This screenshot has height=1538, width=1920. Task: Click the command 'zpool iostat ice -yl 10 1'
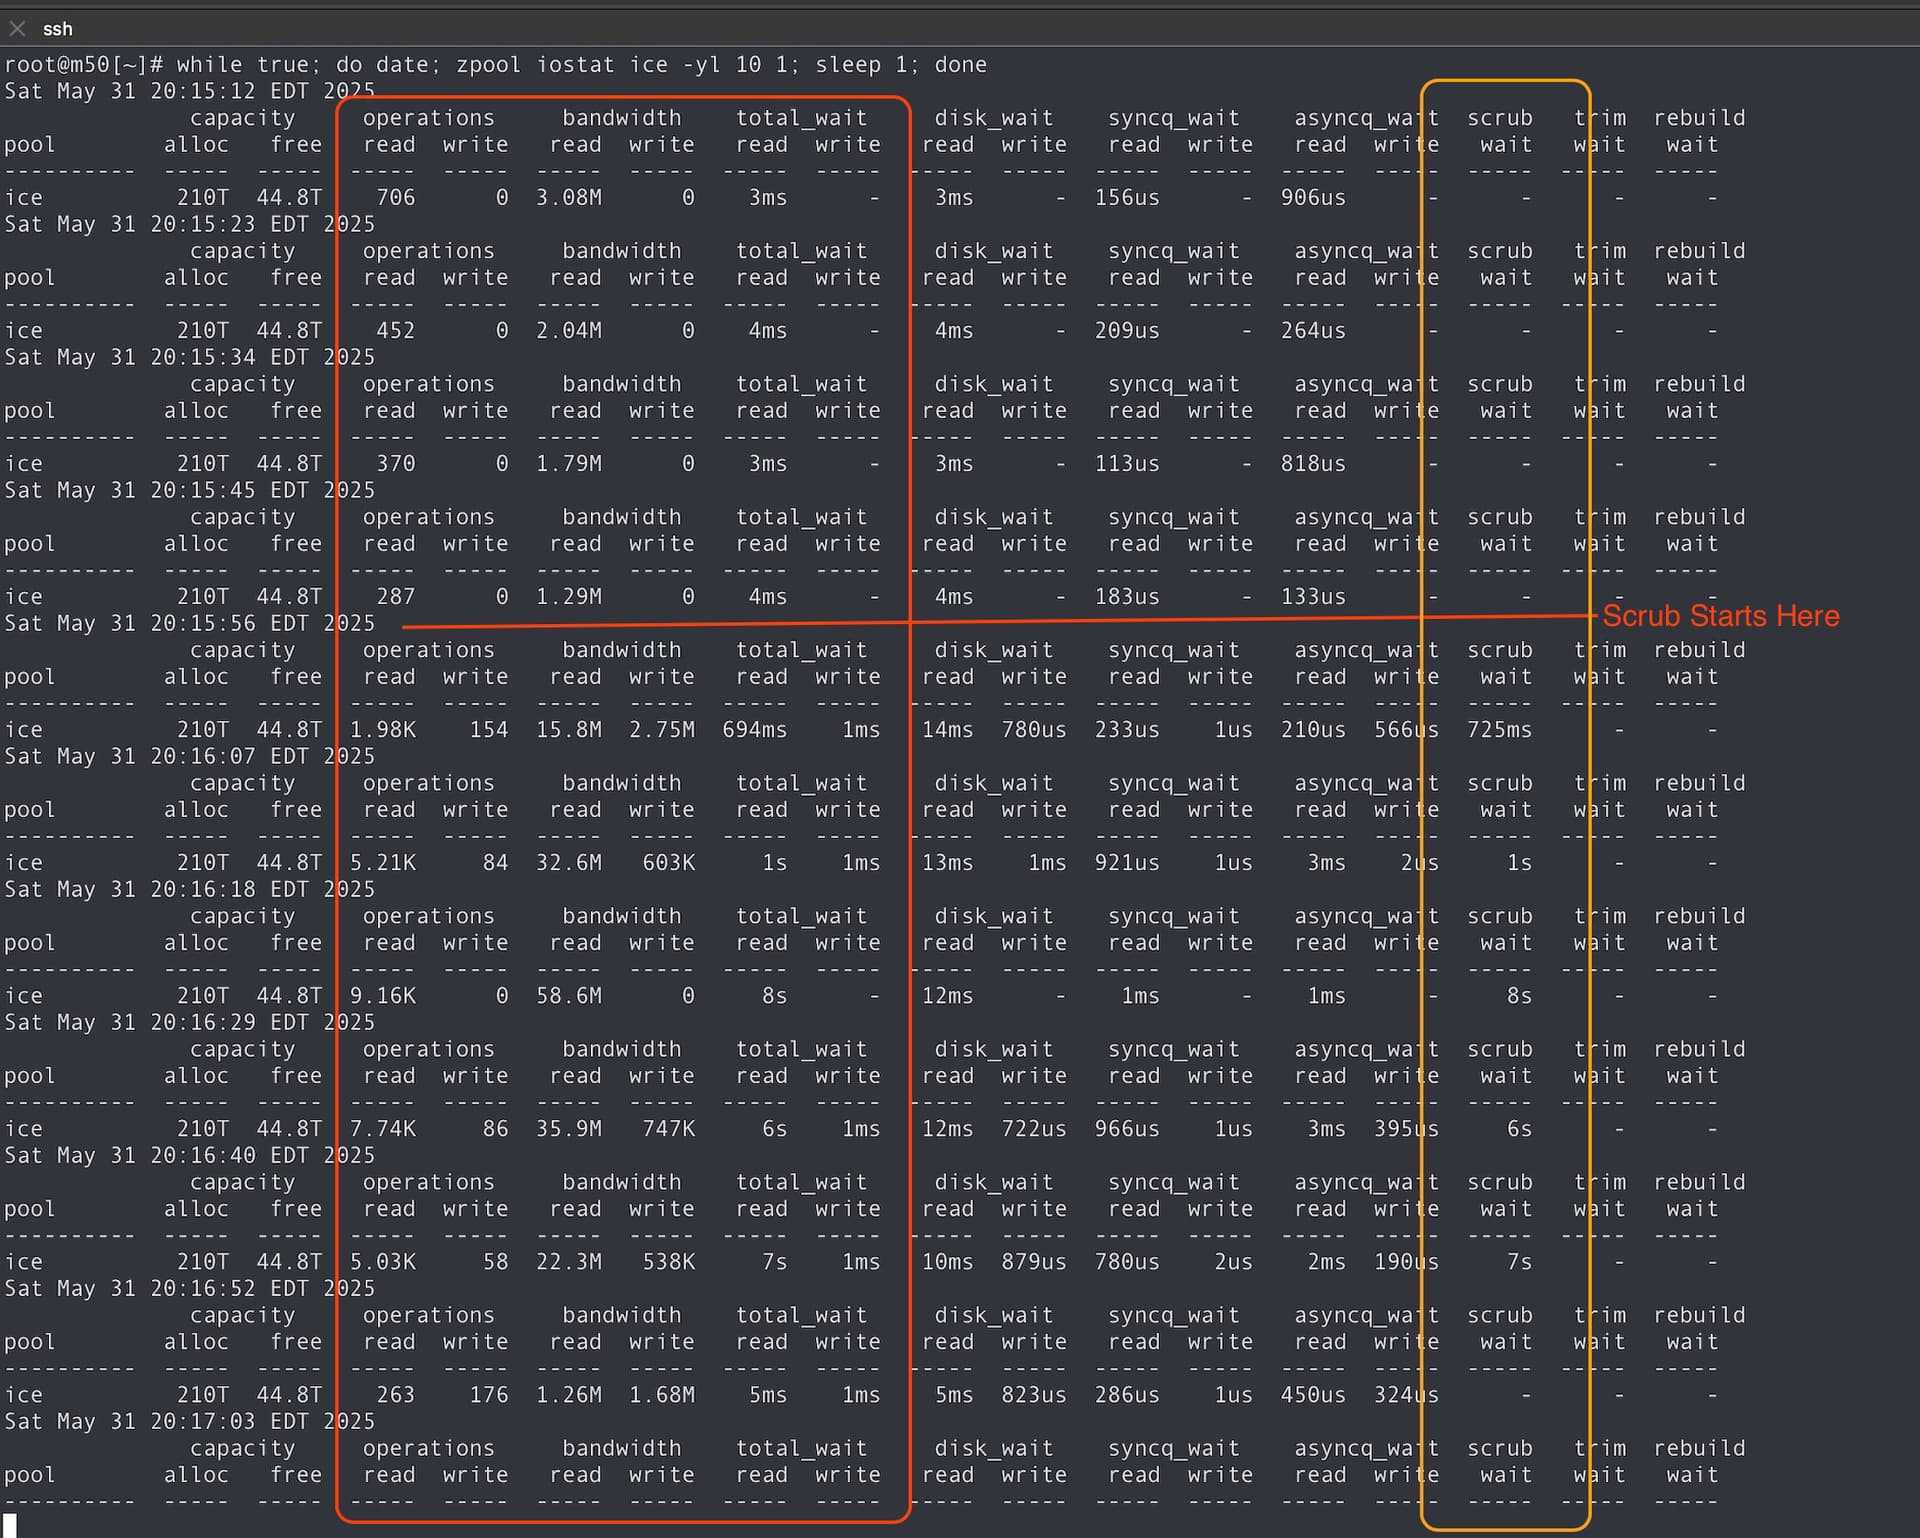point(628,65)
